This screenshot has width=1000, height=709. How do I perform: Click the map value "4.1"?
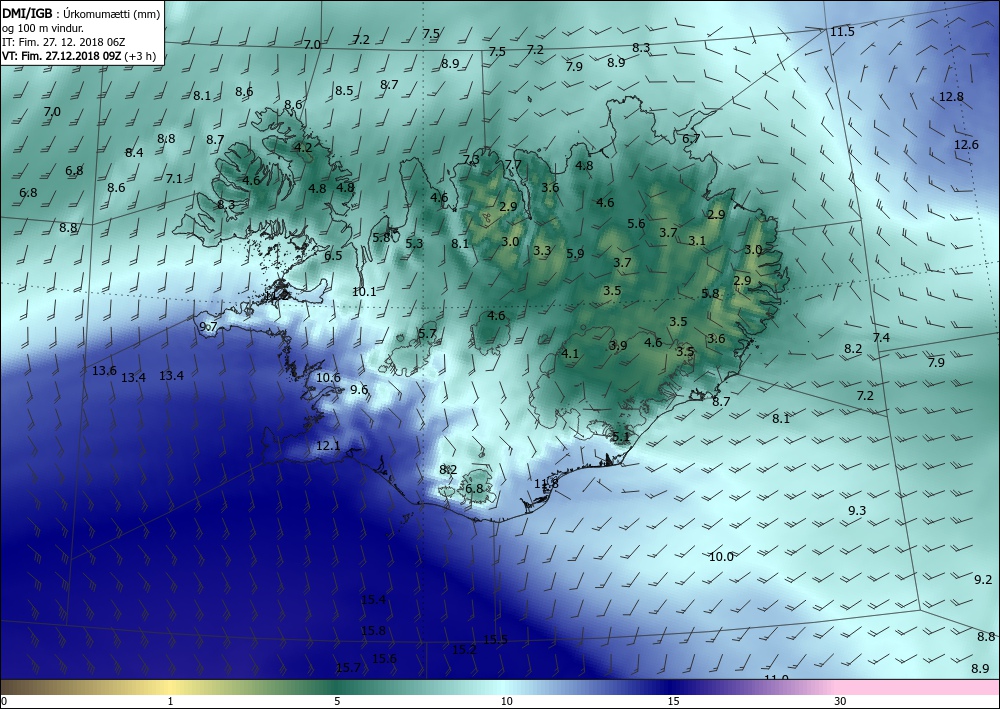pyautogui.click(x=570, y=353)
